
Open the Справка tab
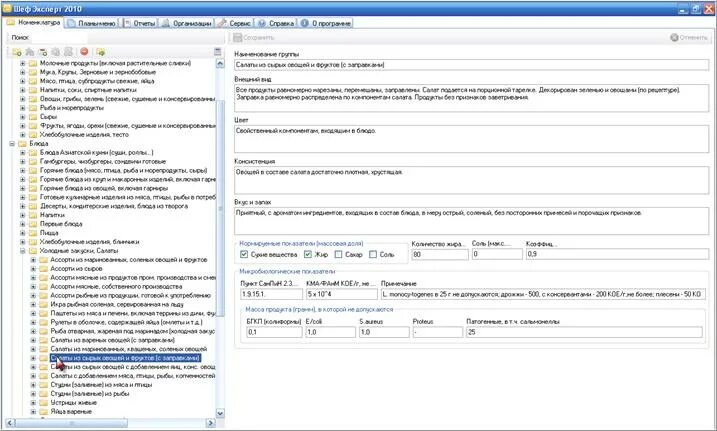(276, 23)
